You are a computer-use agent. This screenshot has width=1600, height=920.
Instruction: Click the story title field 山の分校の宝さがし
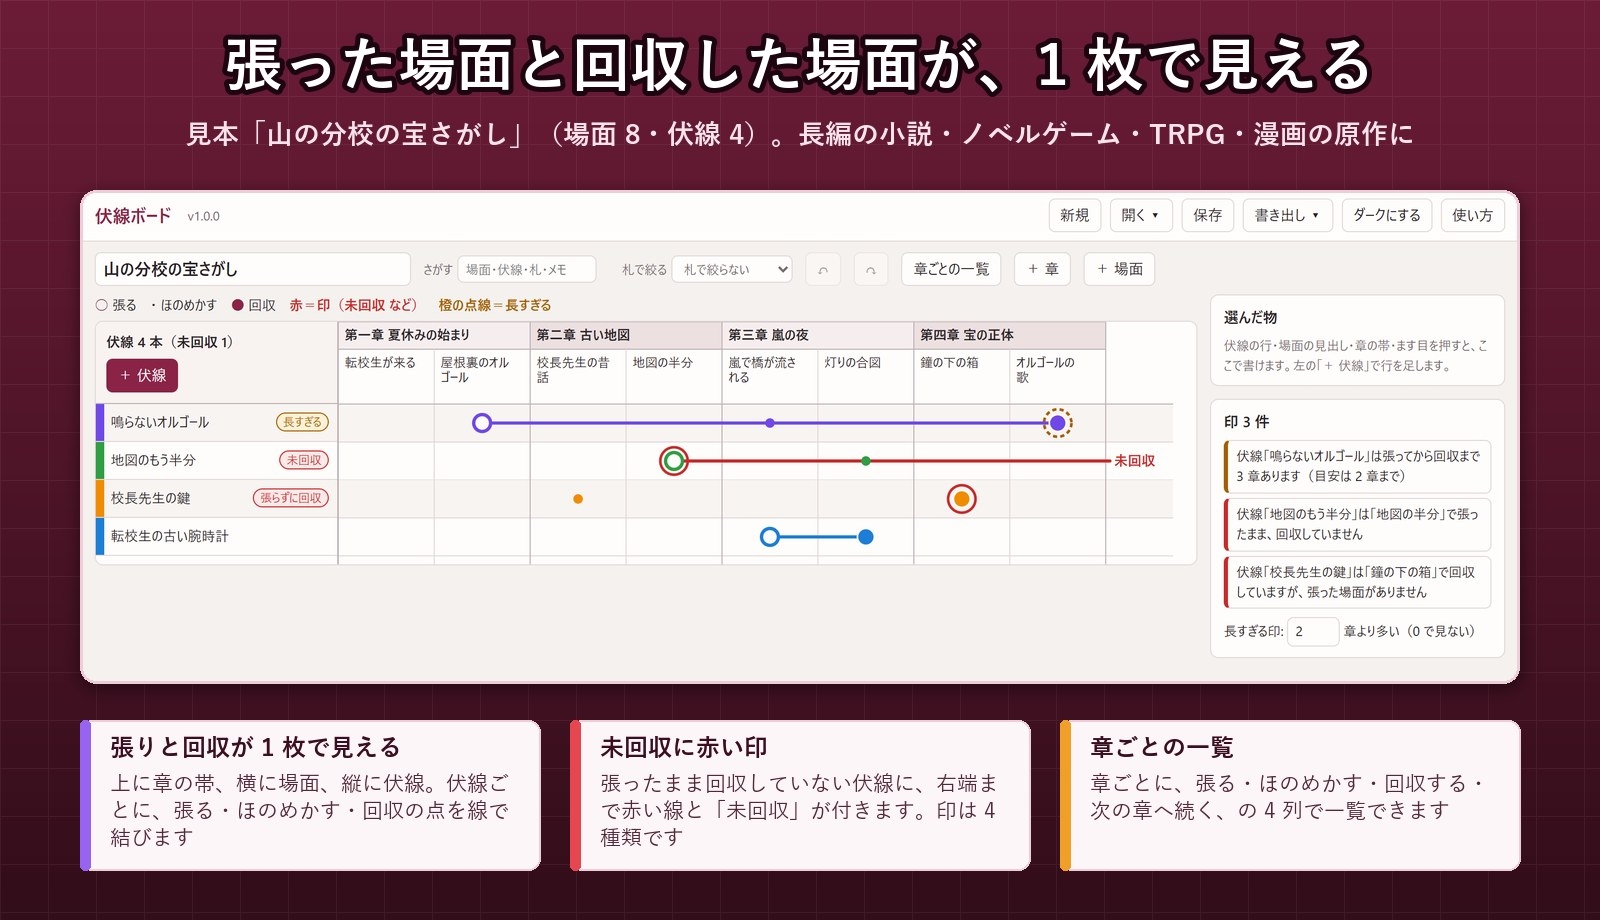[x=253, y=269]
